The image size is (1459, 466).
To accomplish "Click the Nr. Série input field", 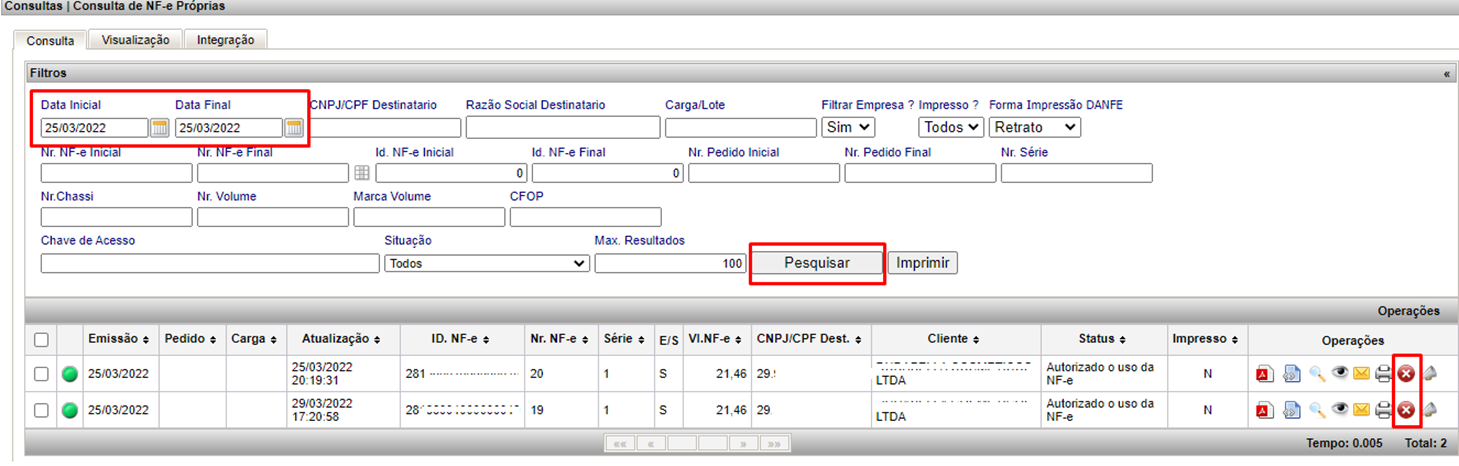I will coord(1076,173).
